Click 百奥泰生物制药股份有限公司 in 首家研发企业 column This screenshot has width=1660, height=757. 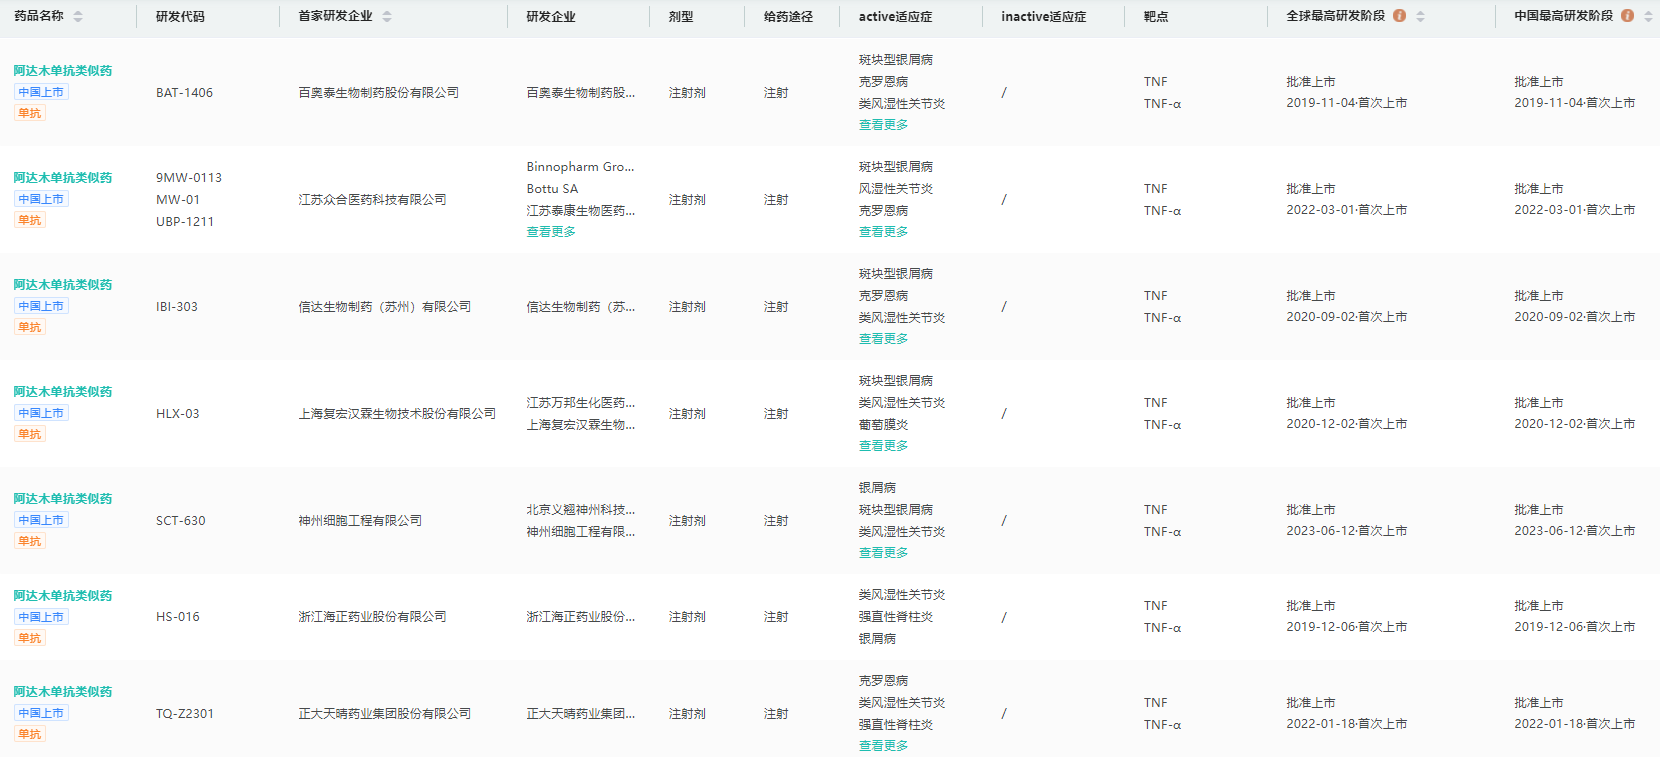pyautogui.click(x=379, y=93)
